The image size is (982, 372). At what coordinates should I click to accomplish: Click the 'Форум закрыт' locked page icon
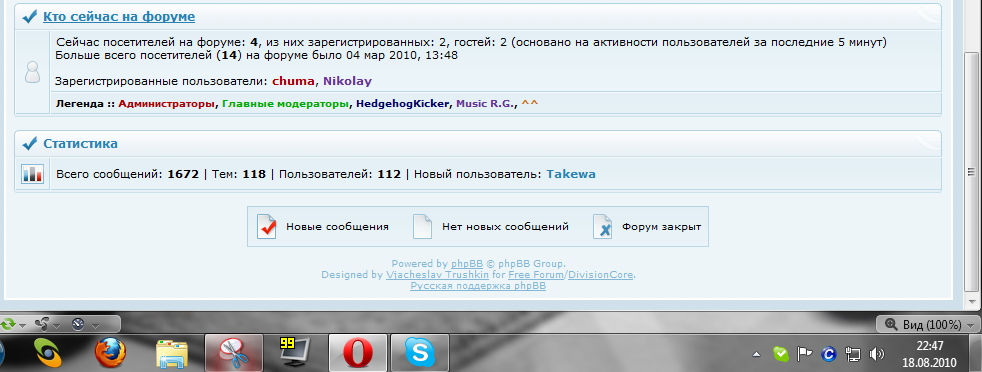click(x=602, y=226)
